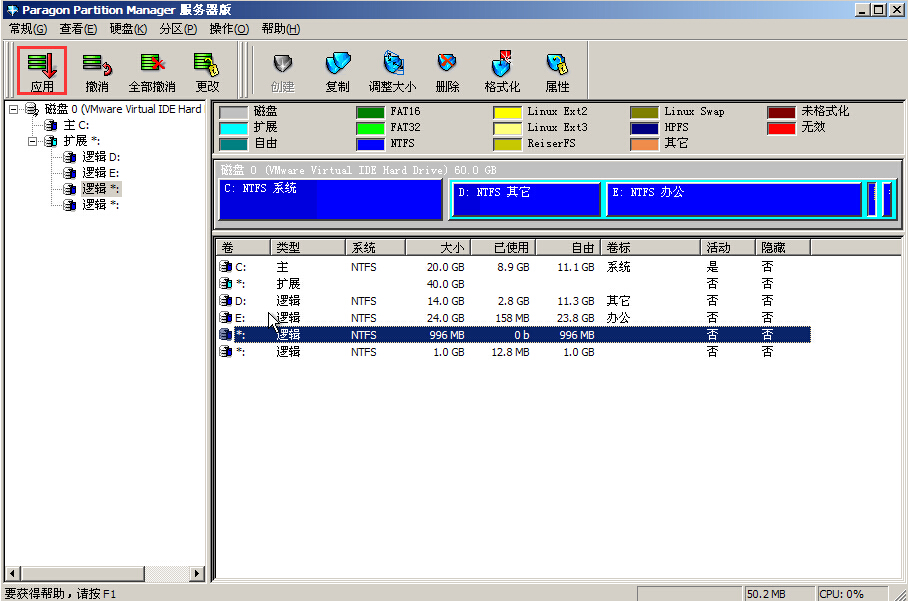Viewport: 908px width, 601px height.
Task: Click the Format (格式化) toolbar icon
Action: pos(502,65)
